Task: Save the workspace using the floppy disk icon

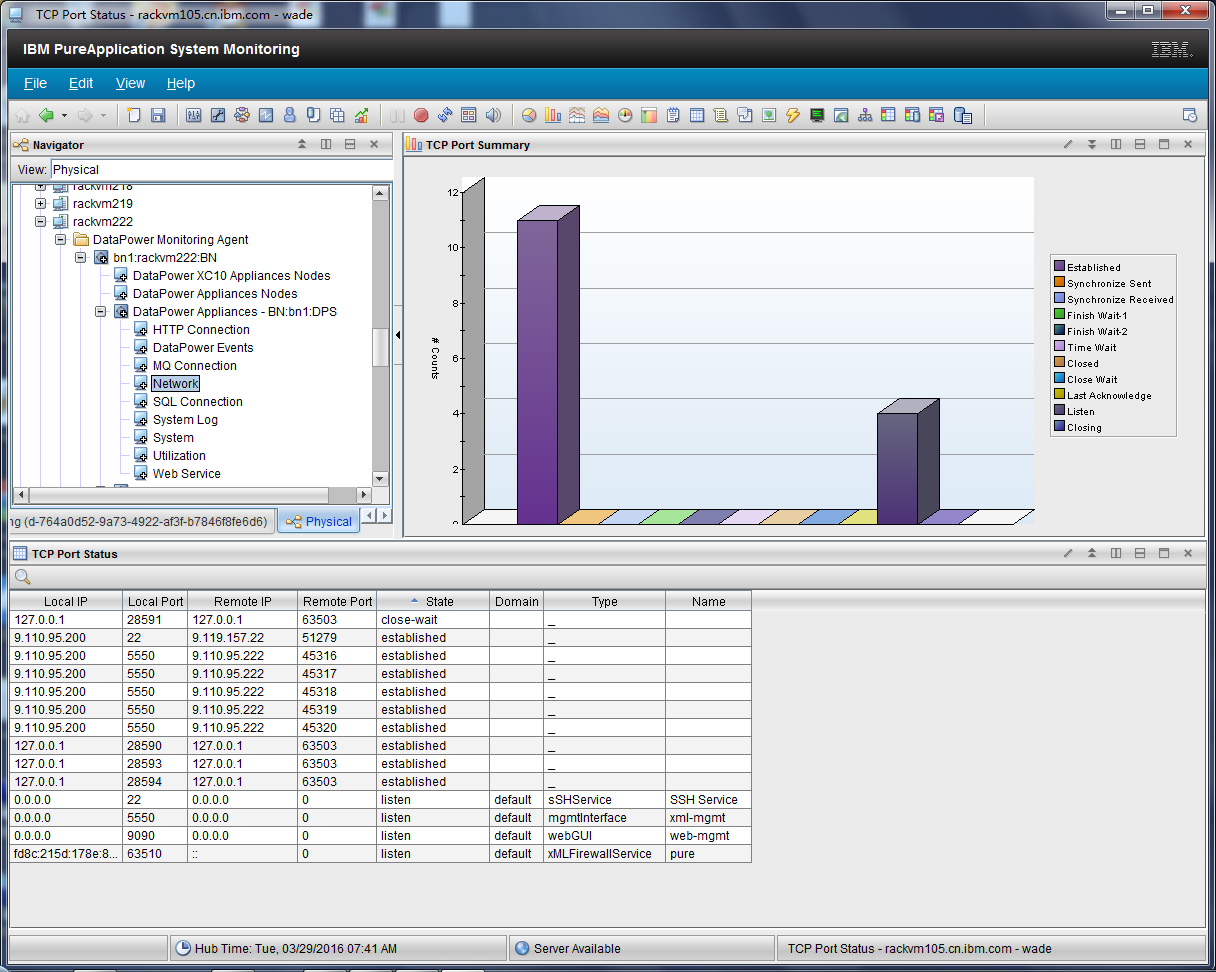Action: pyautogui.click(x=158, y=115)
